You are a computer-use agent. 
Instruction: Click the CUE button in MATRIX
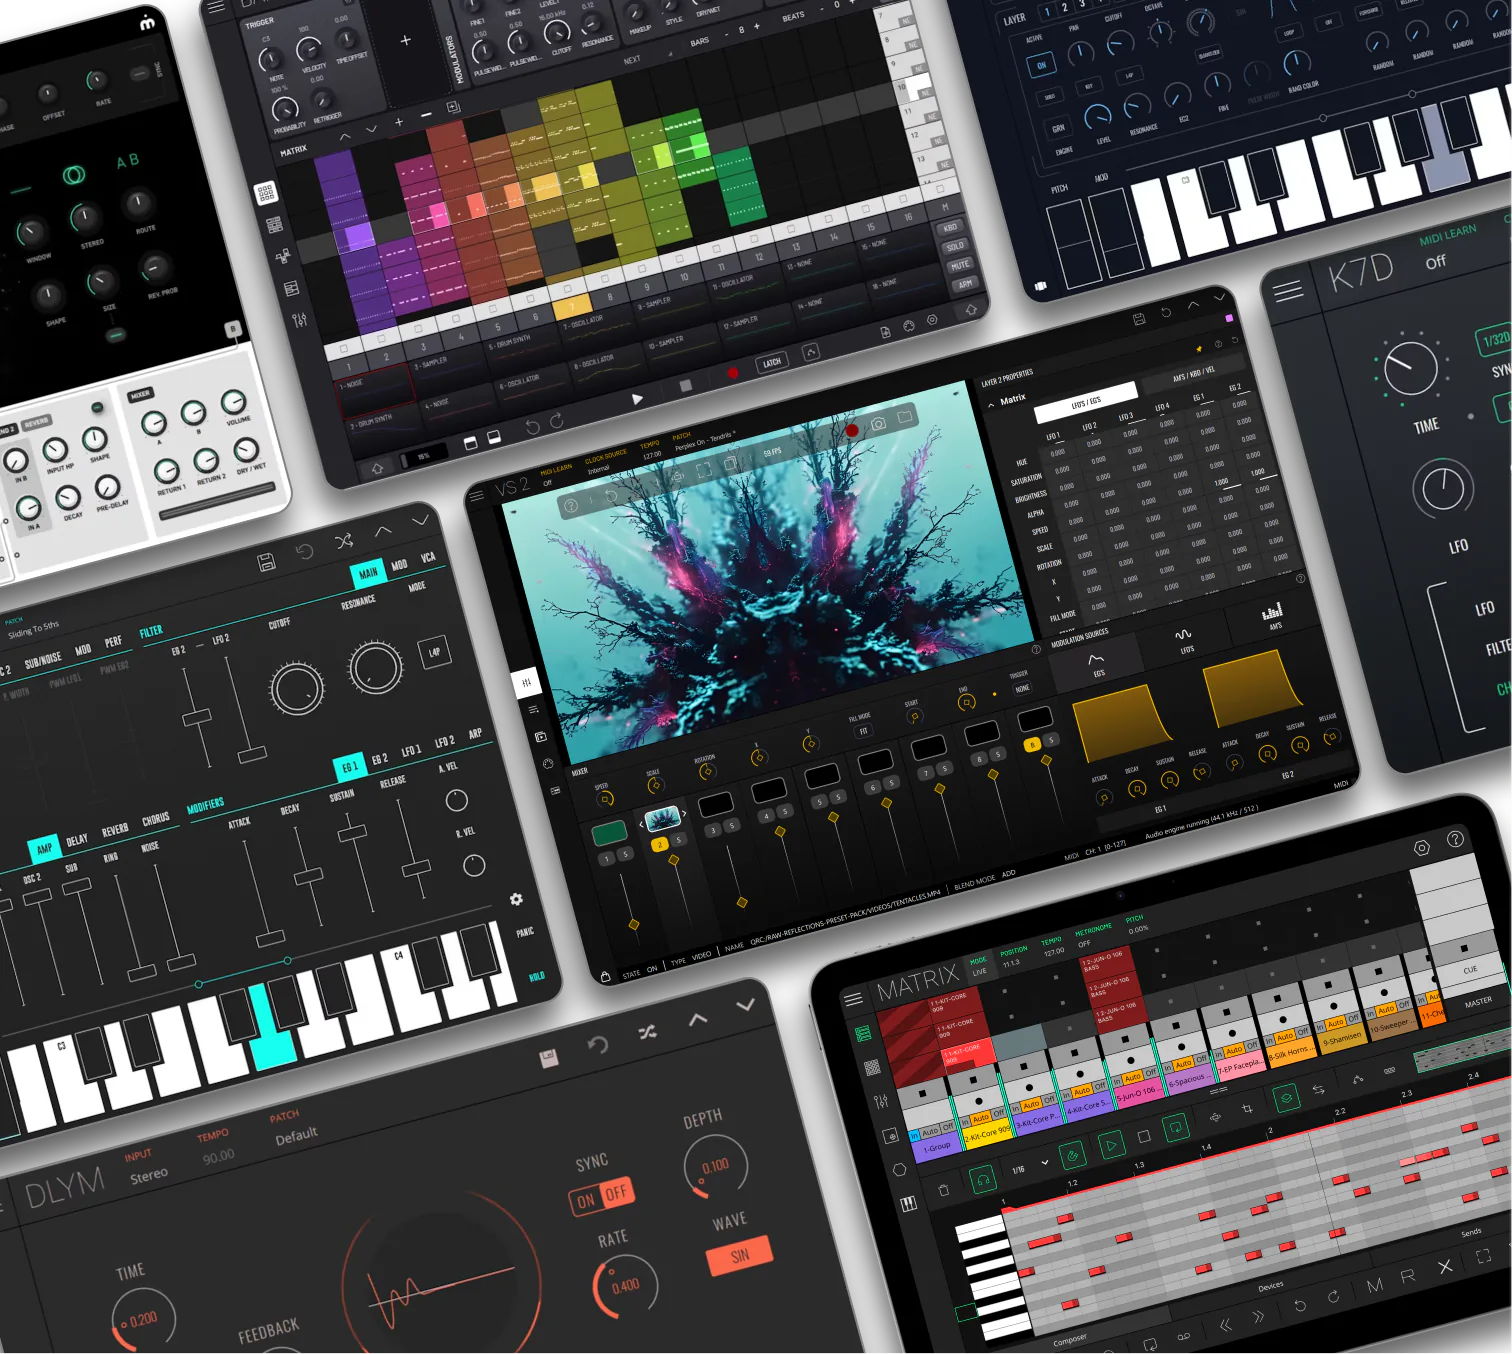point(1470,969)
